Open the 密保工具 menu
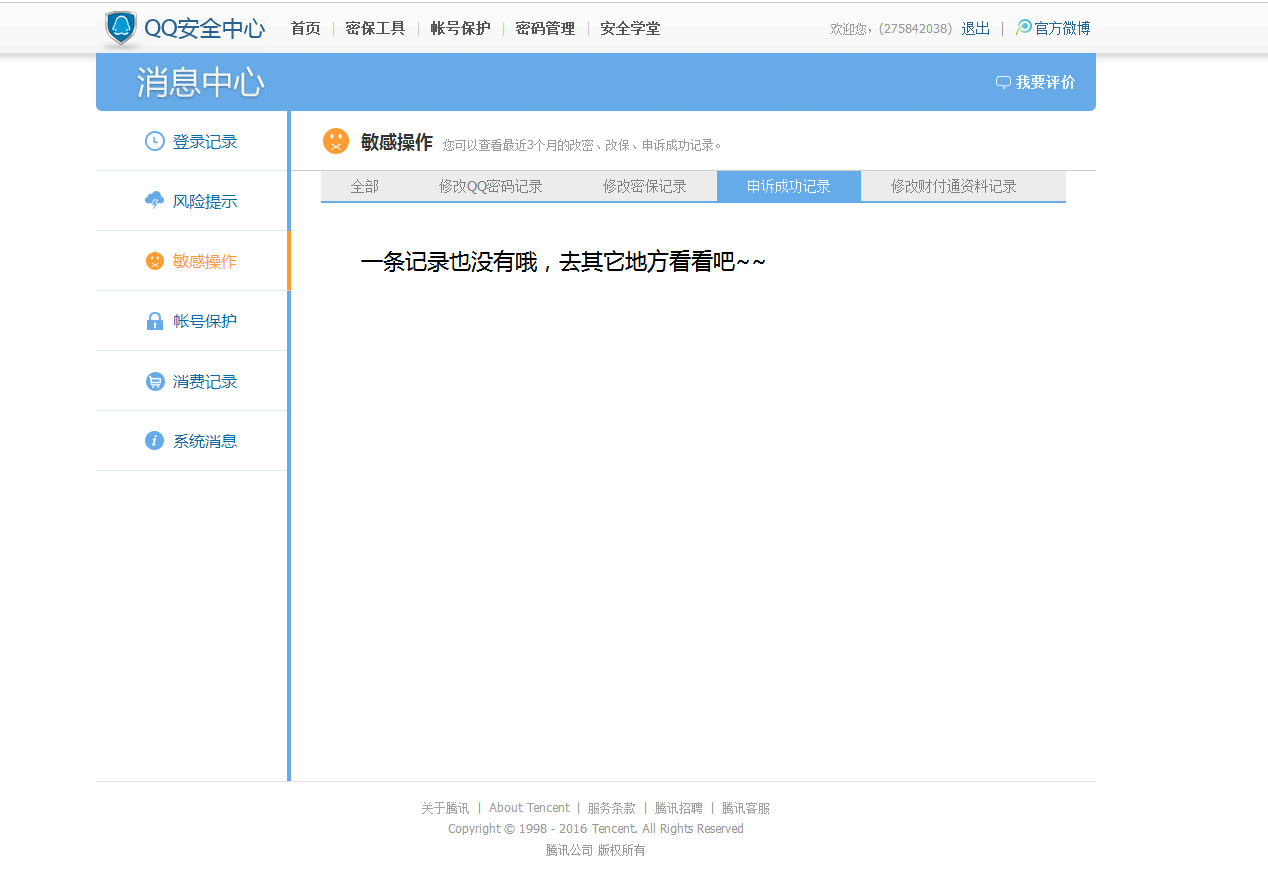 [375, 28]
